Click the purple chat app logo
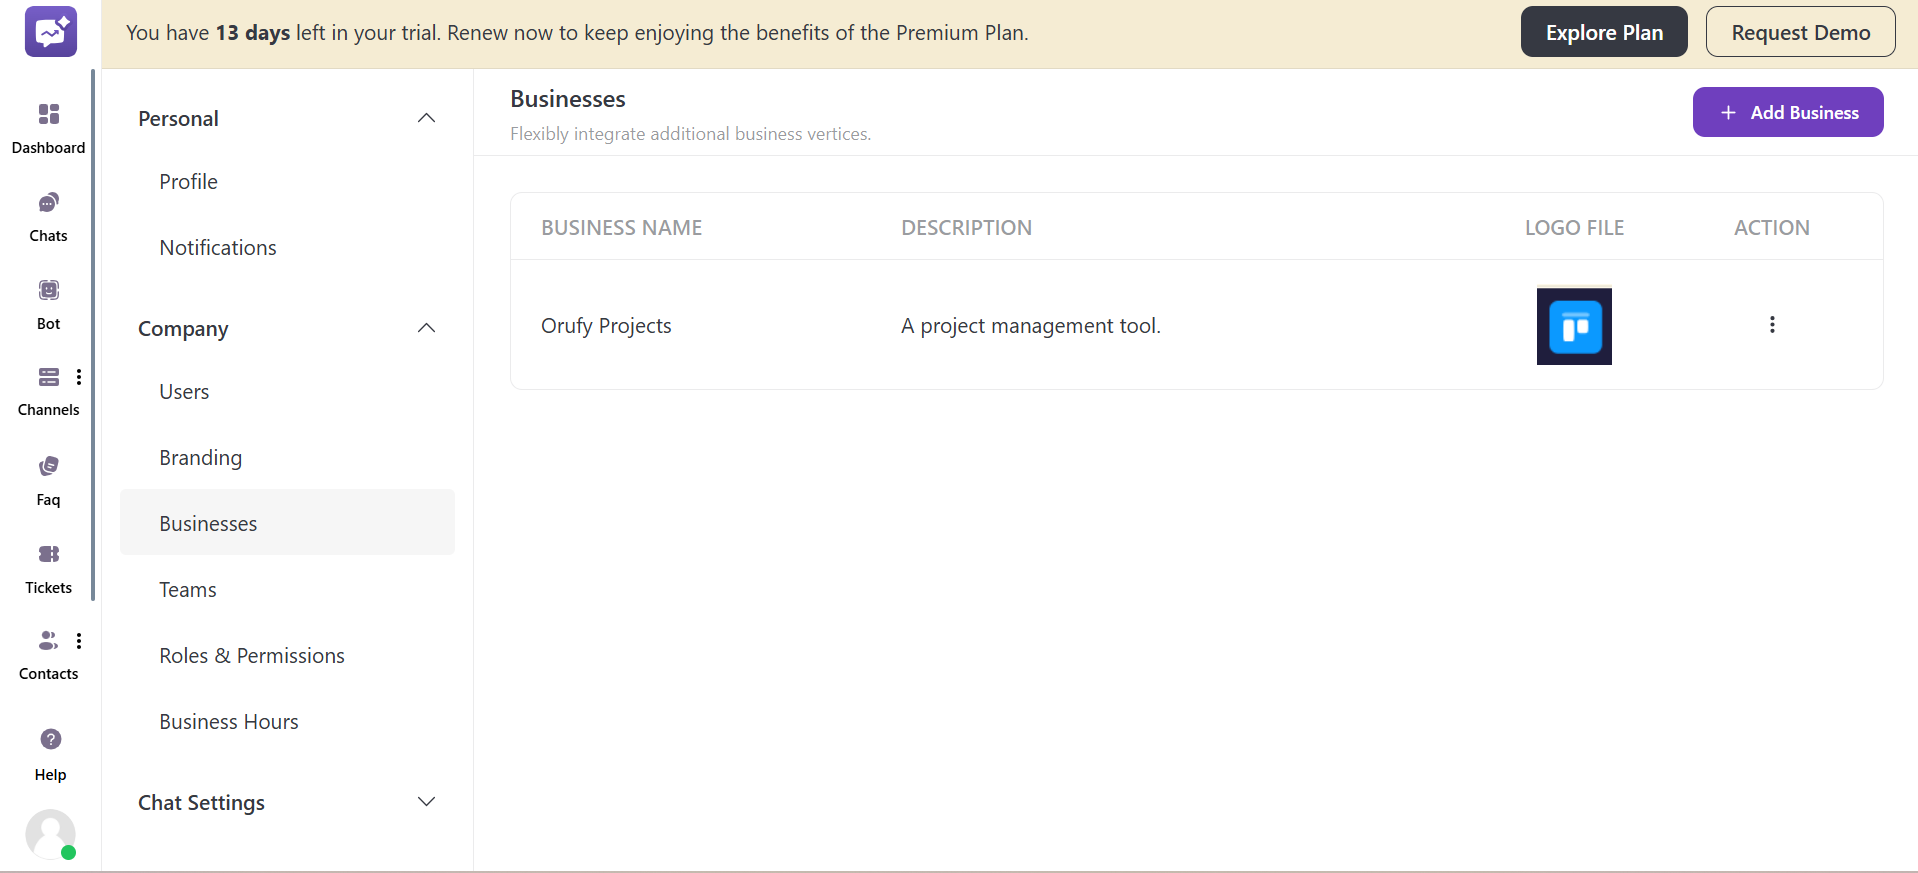The width and height of the screenshot is (1918, 873). [x=51, y=31]
